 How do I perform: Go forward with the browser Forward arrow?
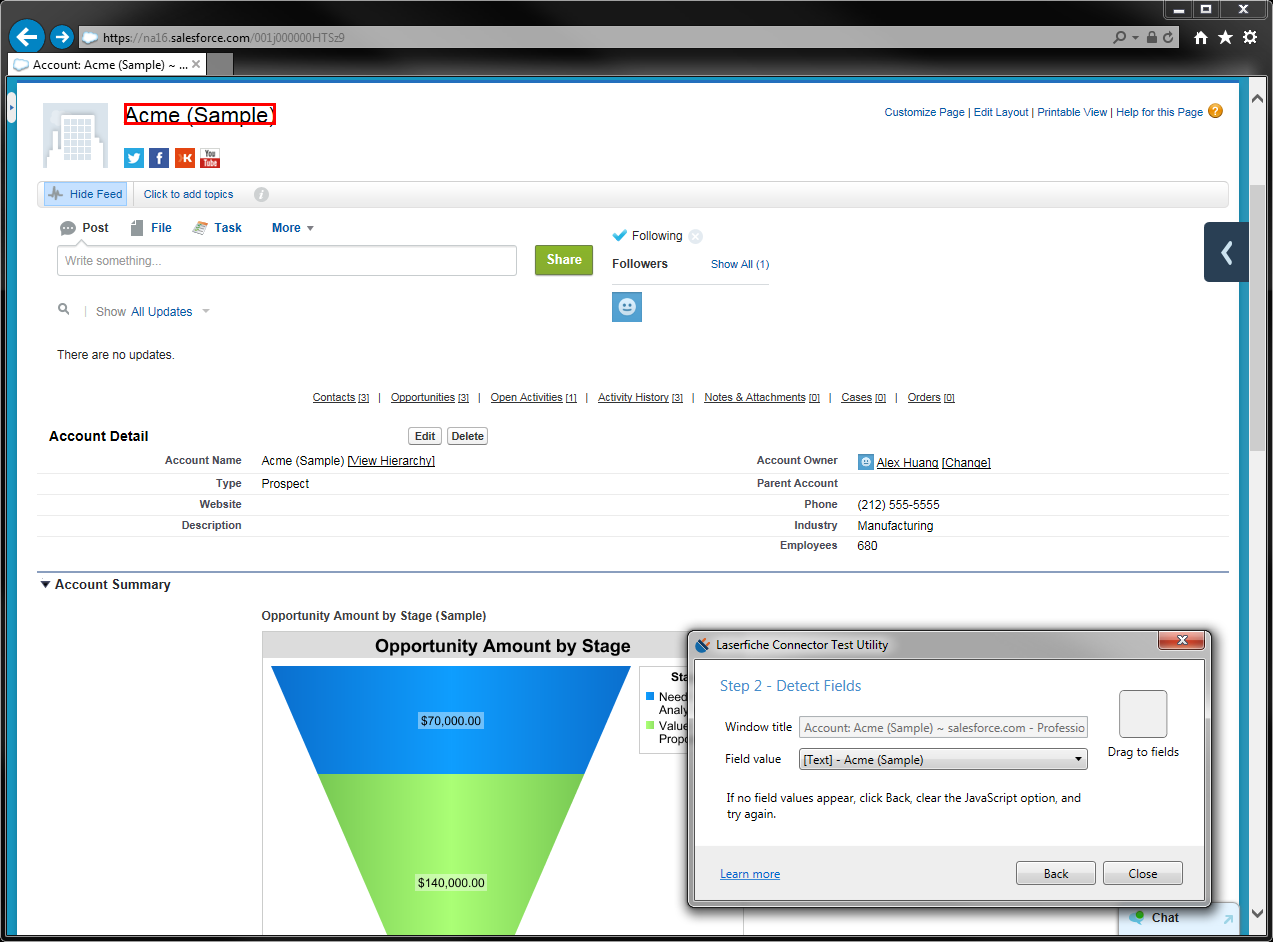62,37
